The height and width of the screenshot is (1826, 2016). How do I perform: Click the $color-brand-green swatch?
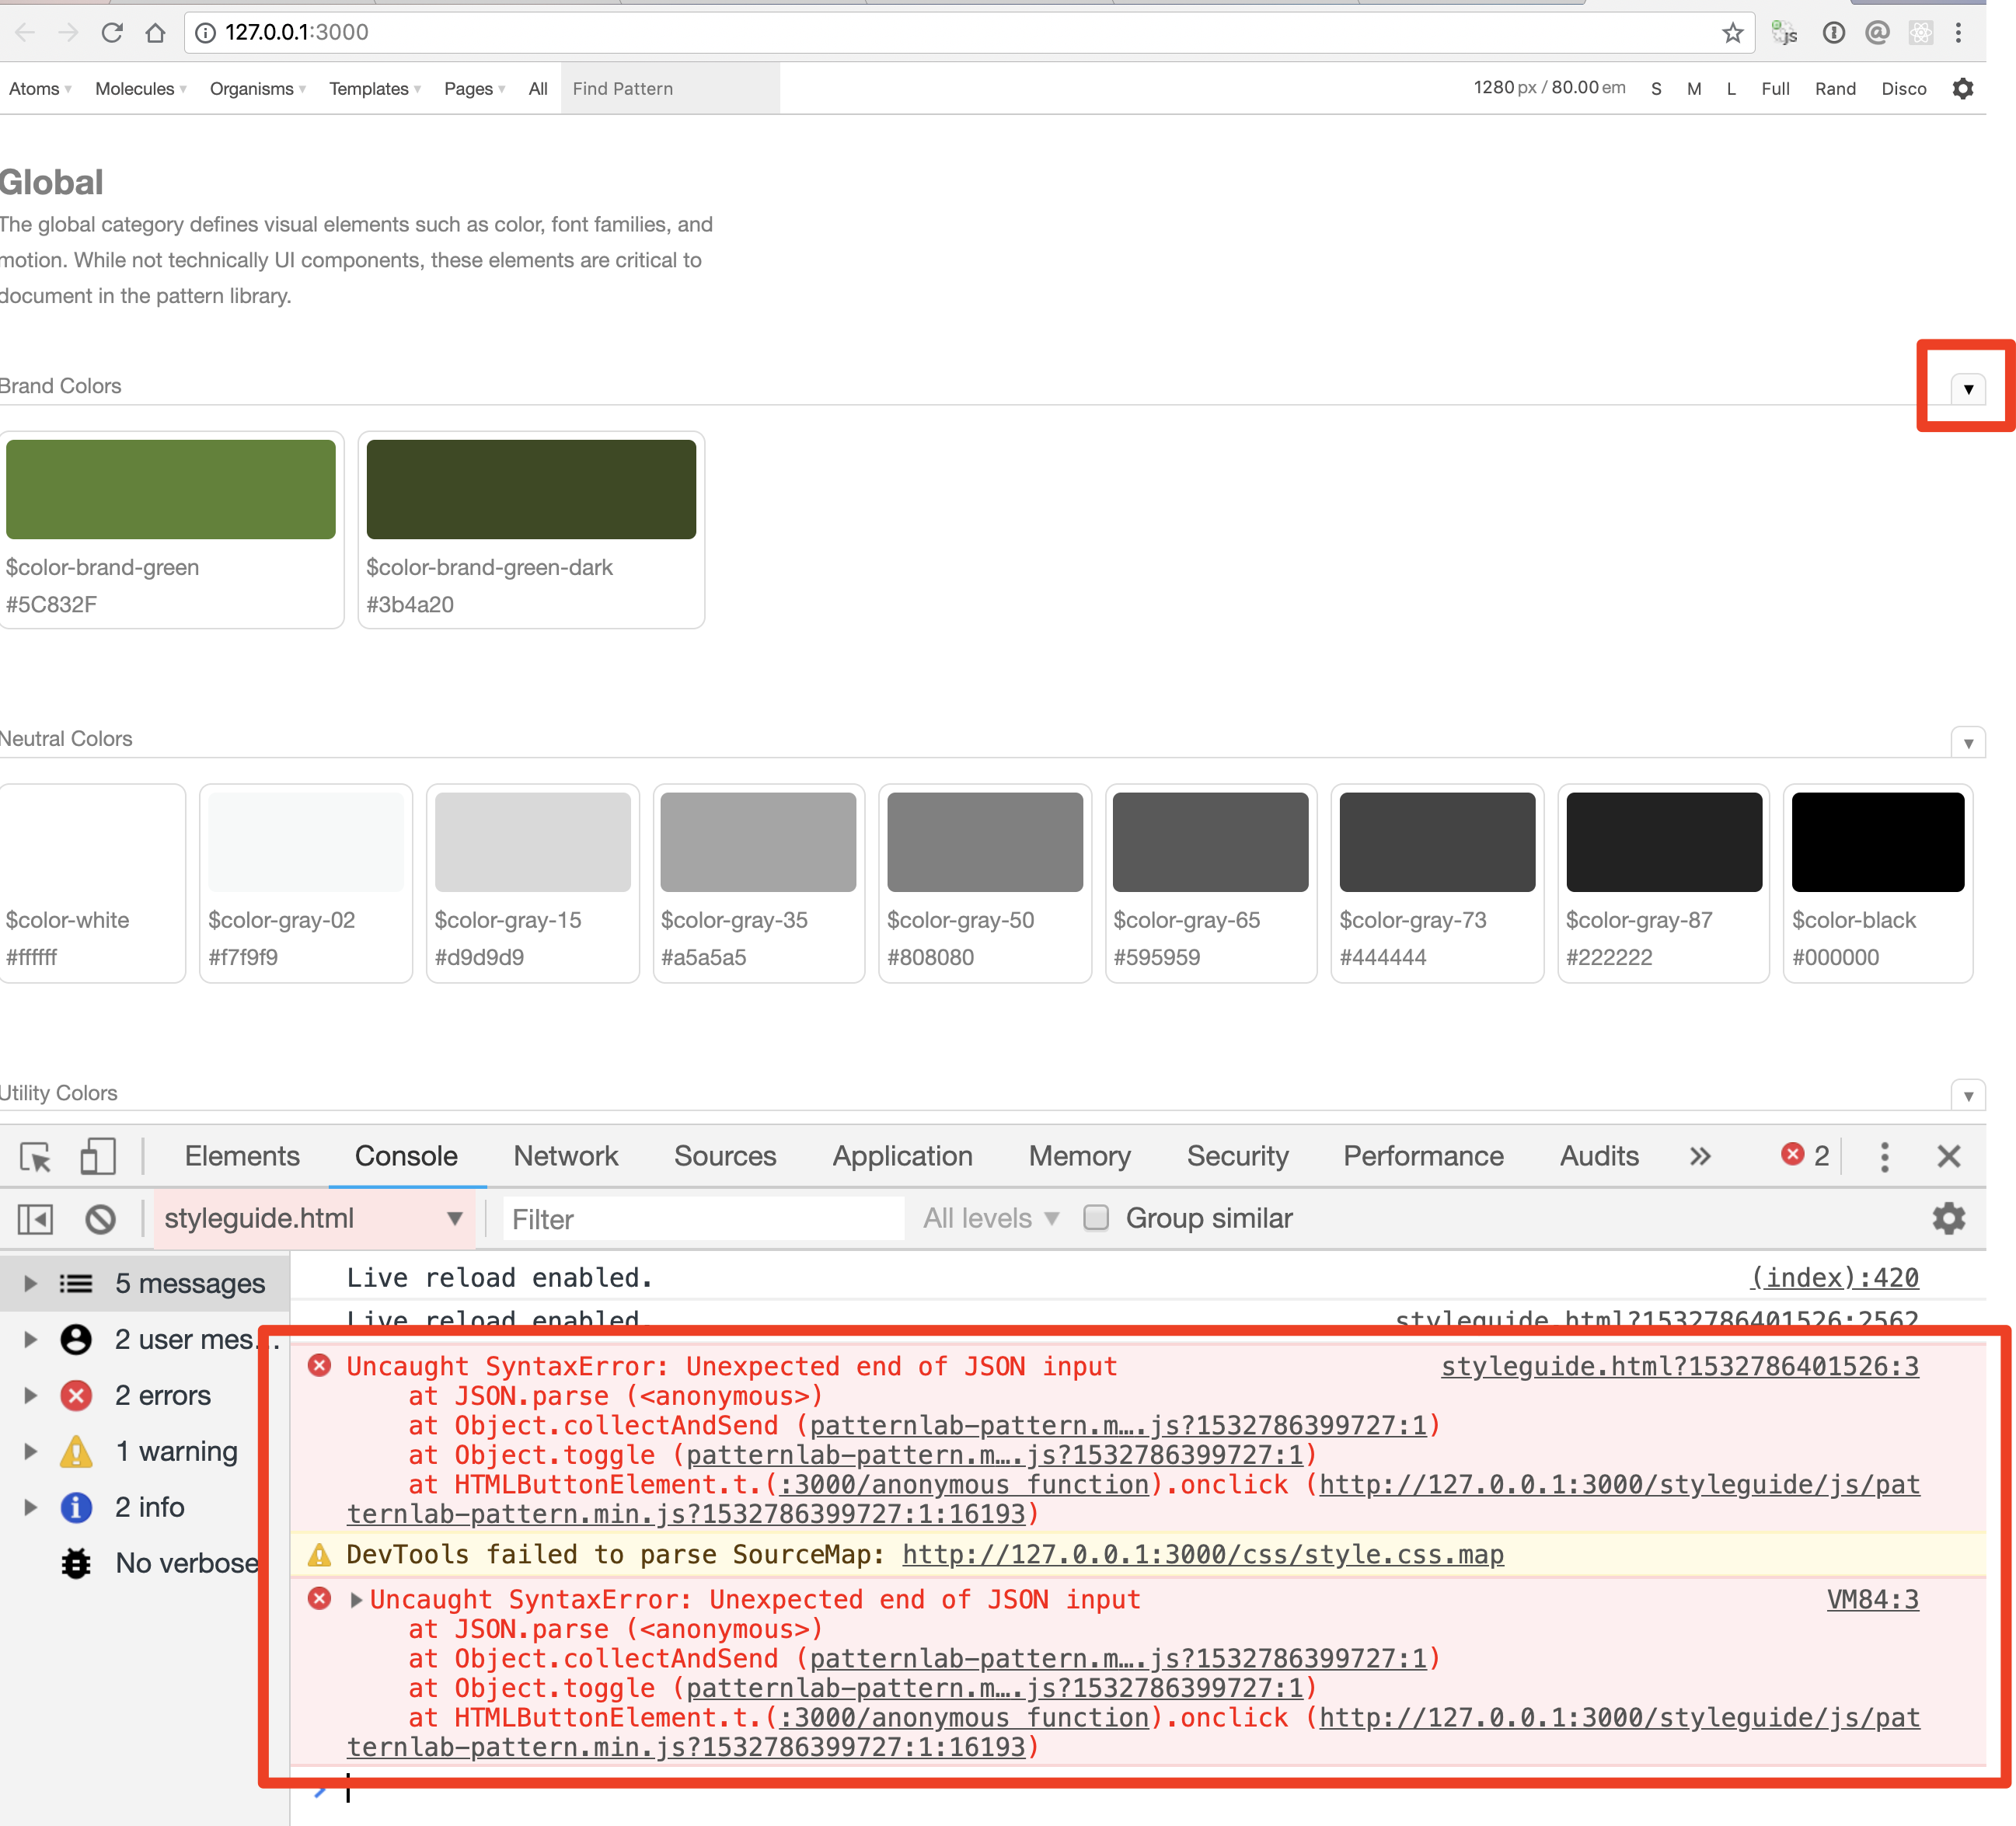point(171,490)
